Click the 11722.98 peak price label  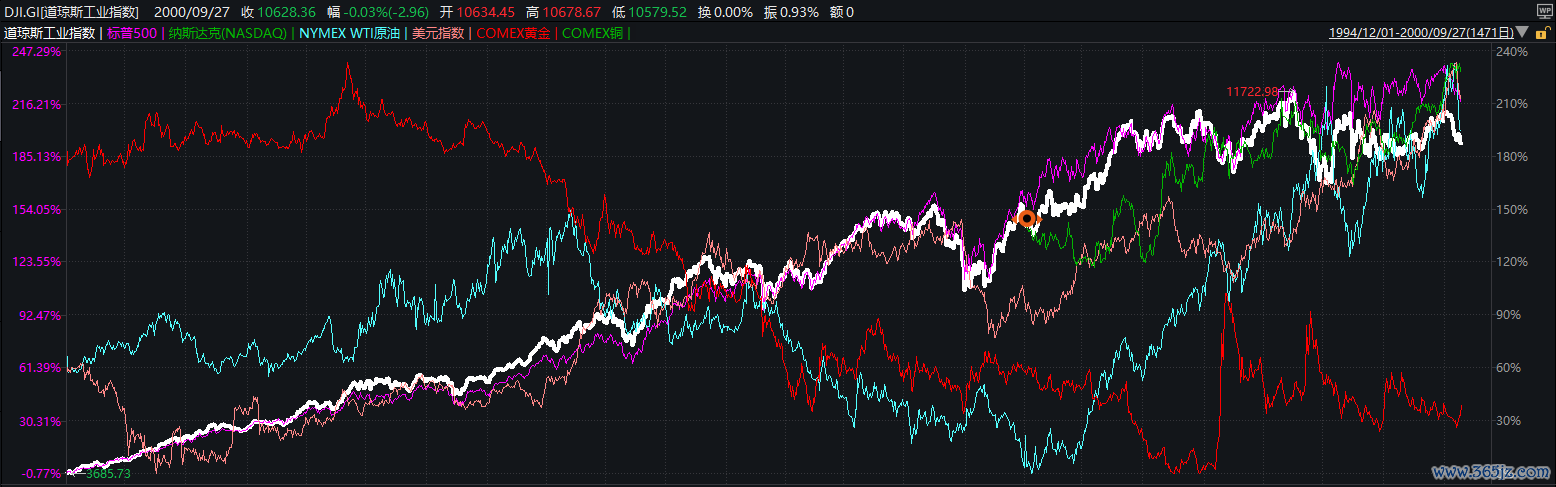point(1253,92)
